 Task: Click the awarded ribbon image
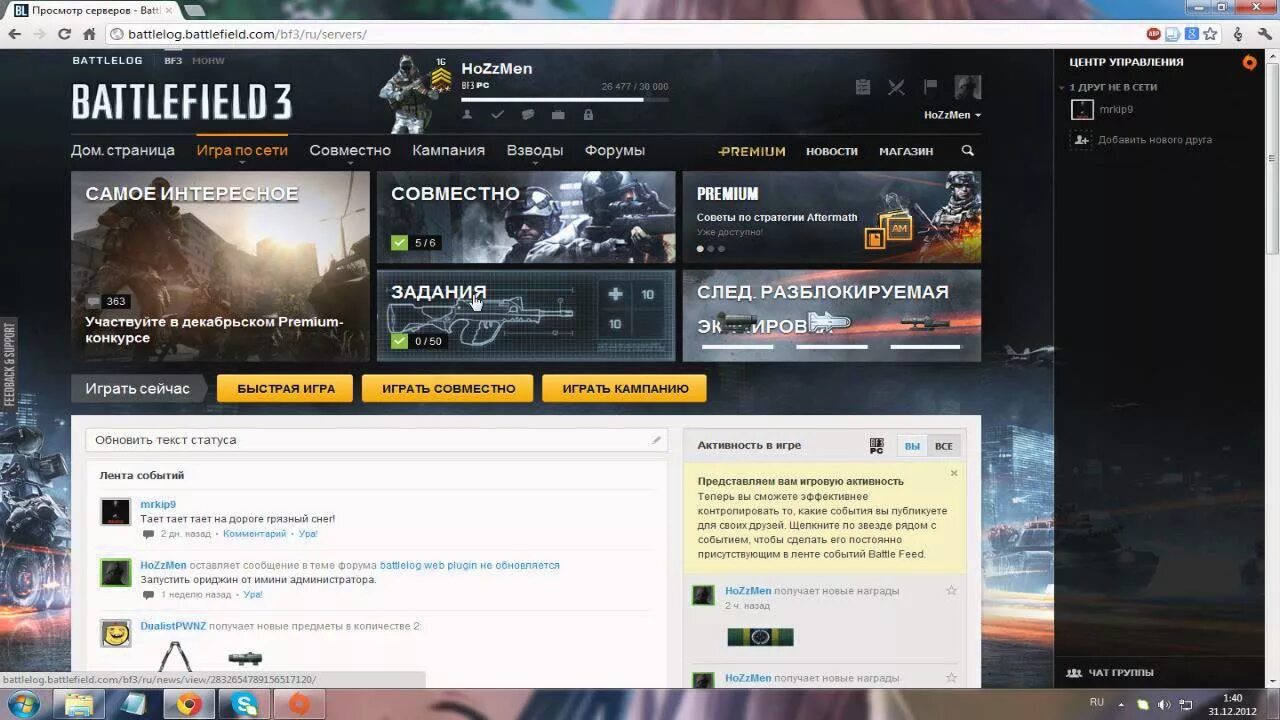pos(760,637)
